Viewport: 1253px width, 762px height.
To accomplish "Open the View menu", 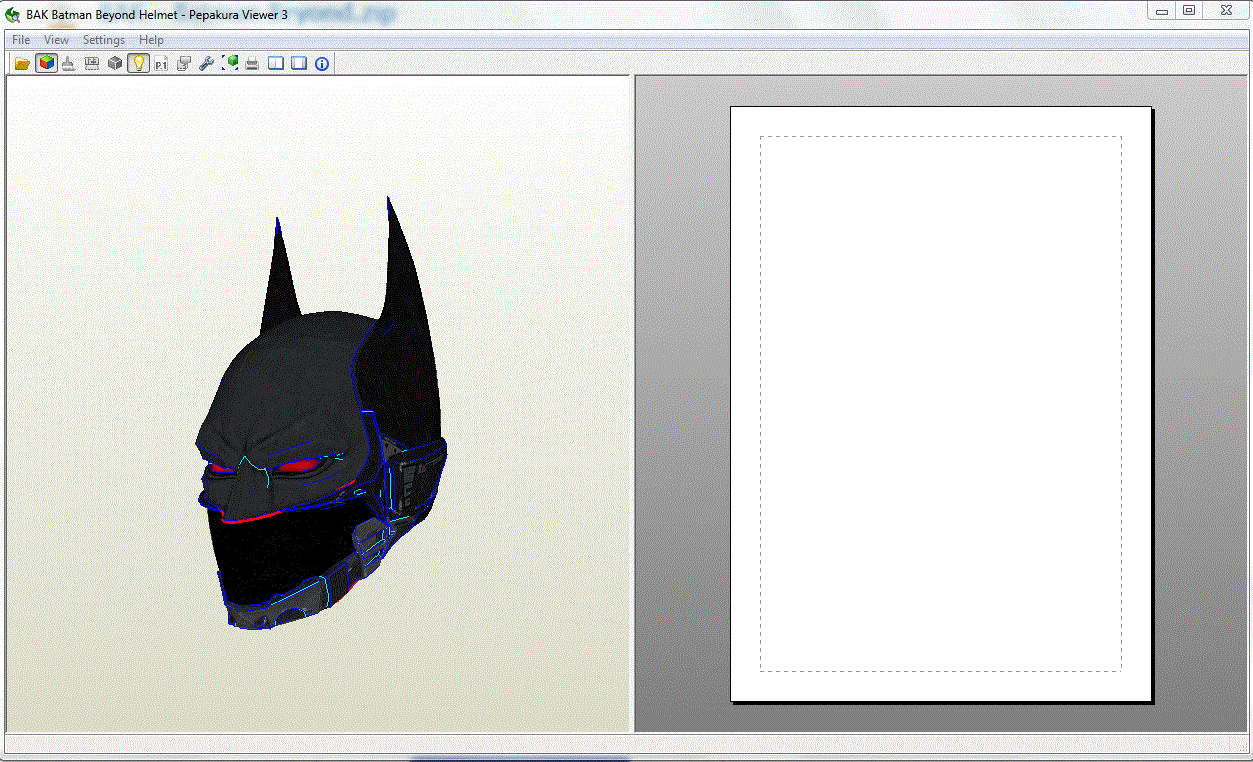I will pos(56,40).
